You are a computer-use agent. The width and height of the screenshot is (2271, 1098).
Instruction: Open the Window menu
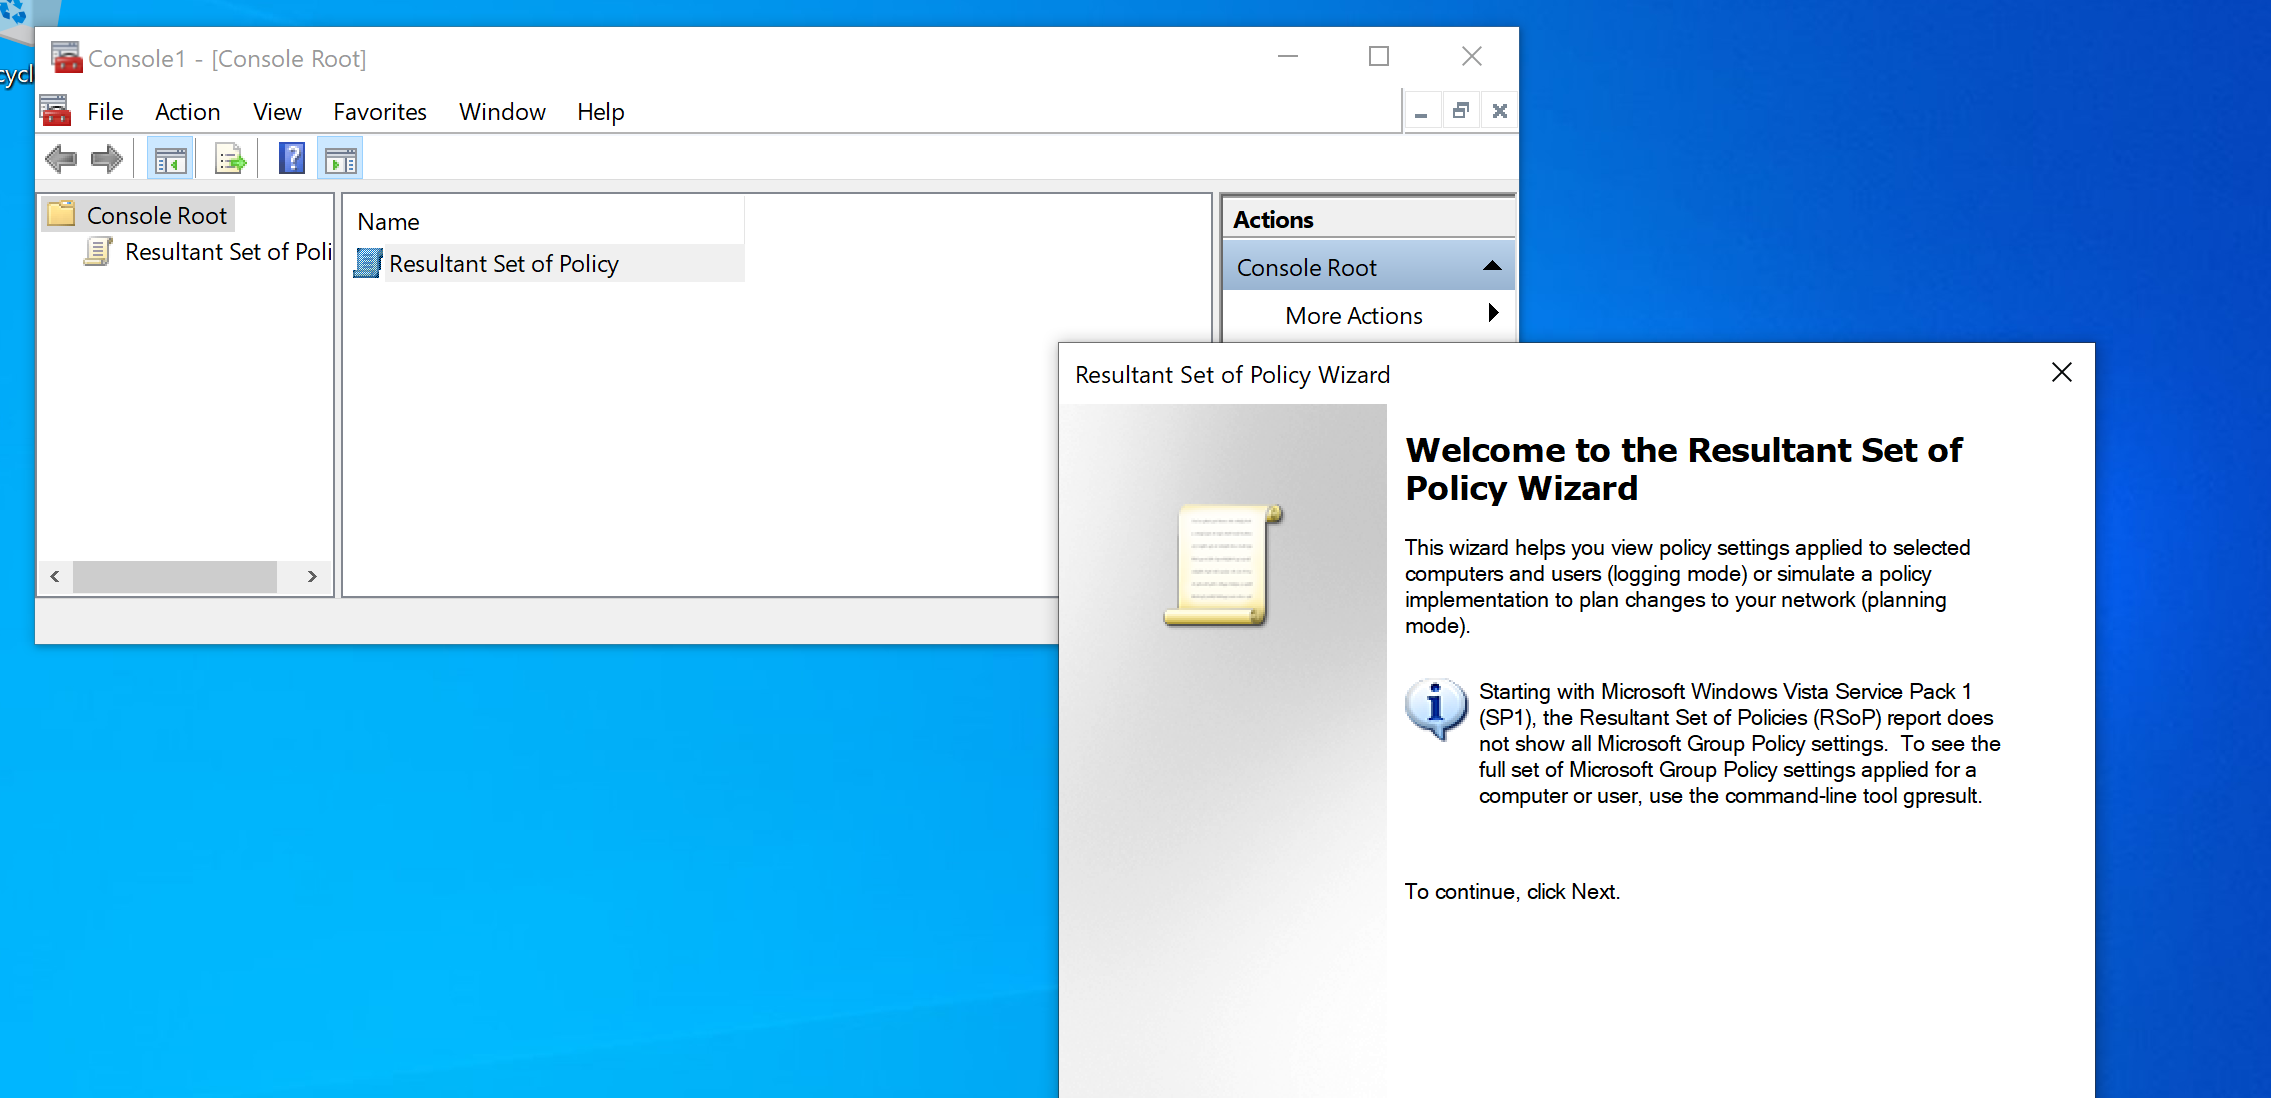coord(502,111)
